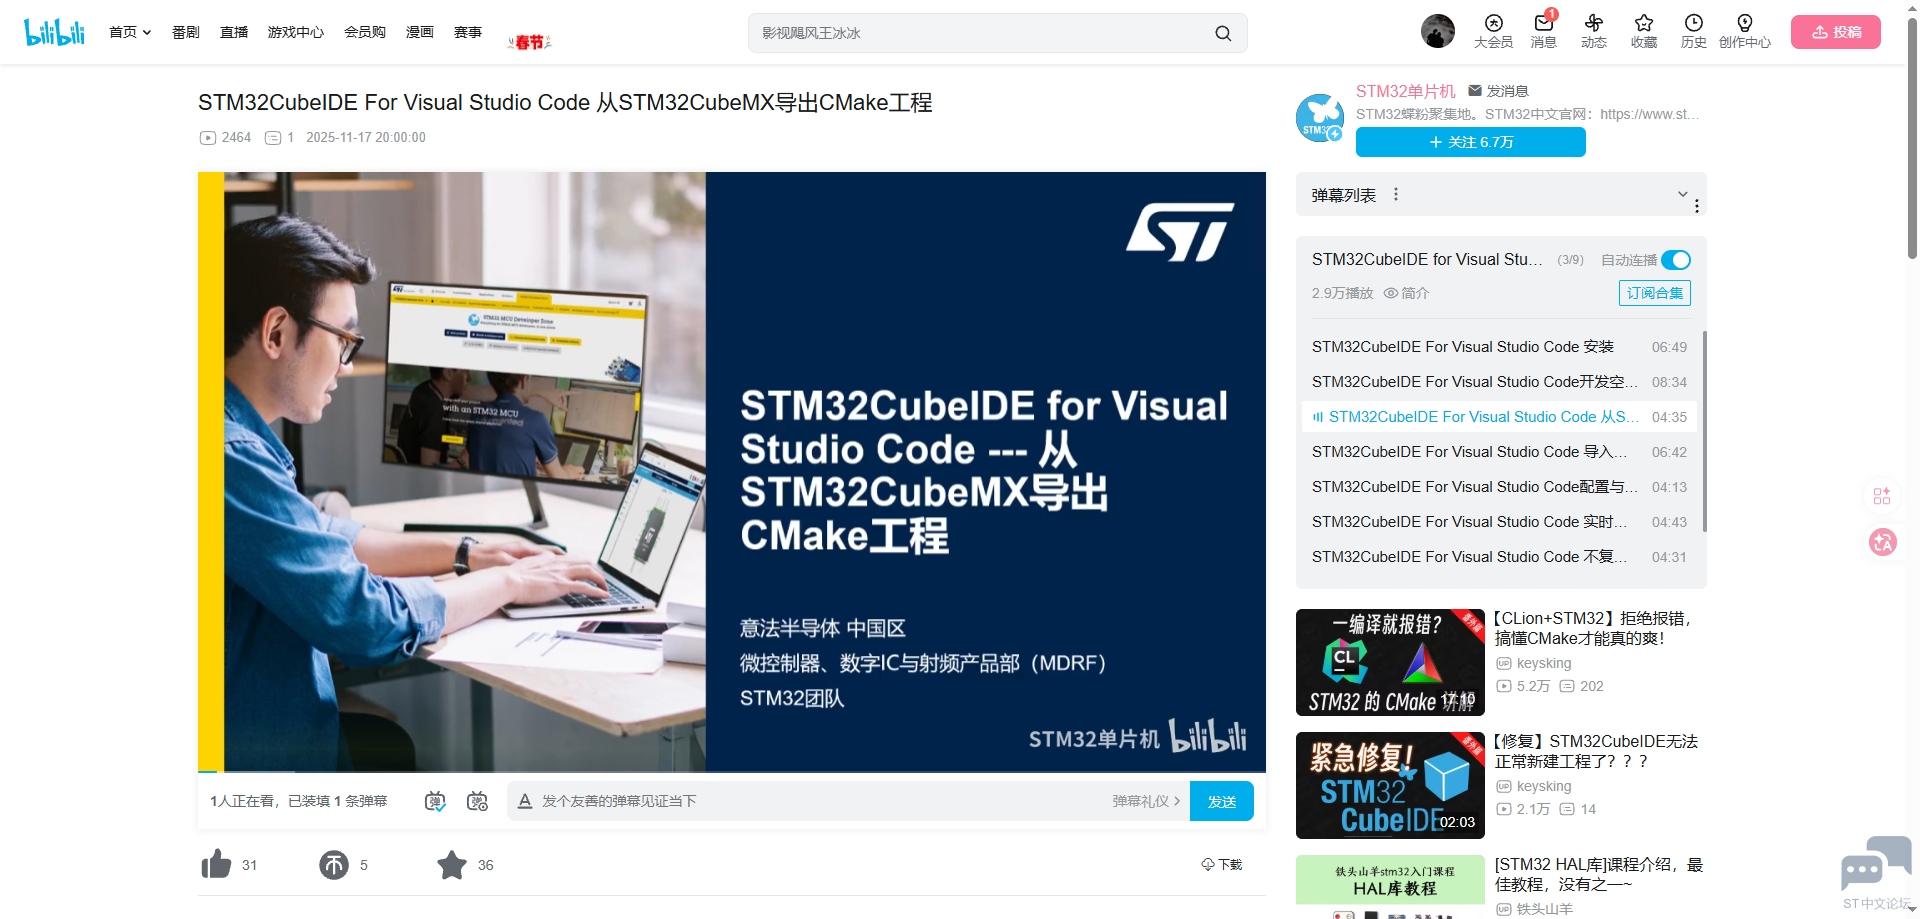Open the 直播 nav item
This screenshot has width=1920, height=919.
234,32
